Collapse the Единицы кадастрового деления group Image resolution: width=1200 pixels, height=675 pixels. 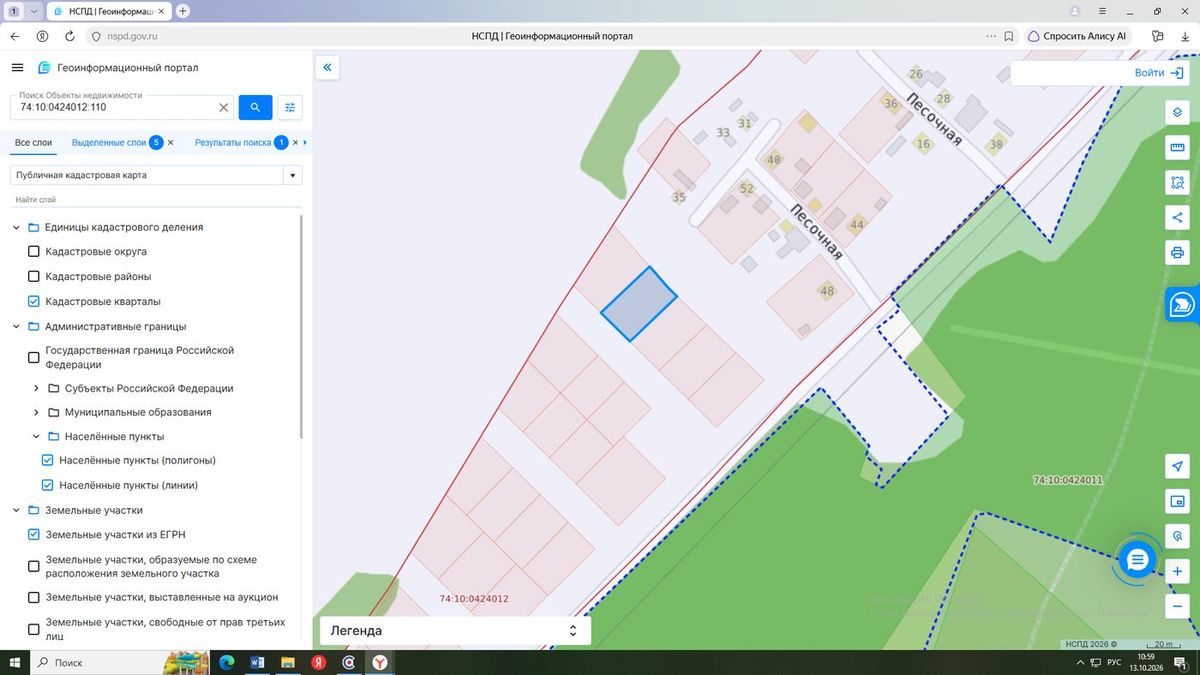coord(16,228)
